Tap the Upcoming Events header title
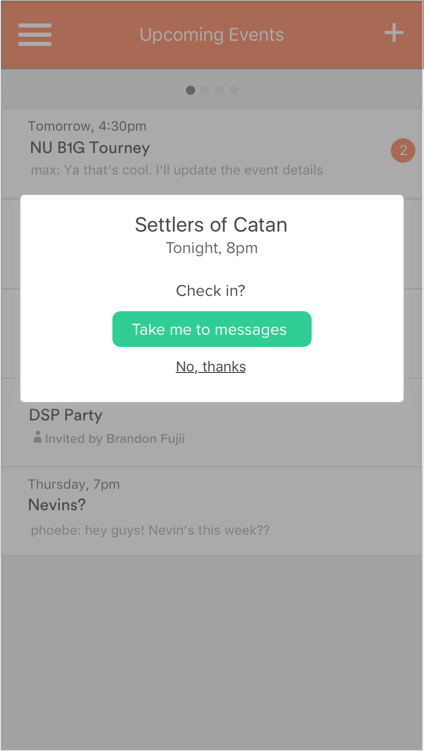This screenshot has height=751, width=424. [212, 35]
